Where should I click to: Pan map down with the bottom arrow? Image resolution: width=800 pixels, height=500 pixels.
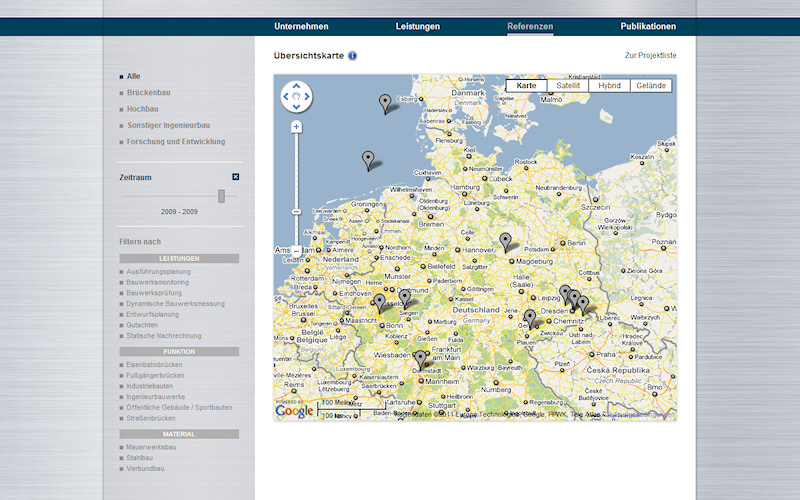pyautogui.click(x=296, y=106)
